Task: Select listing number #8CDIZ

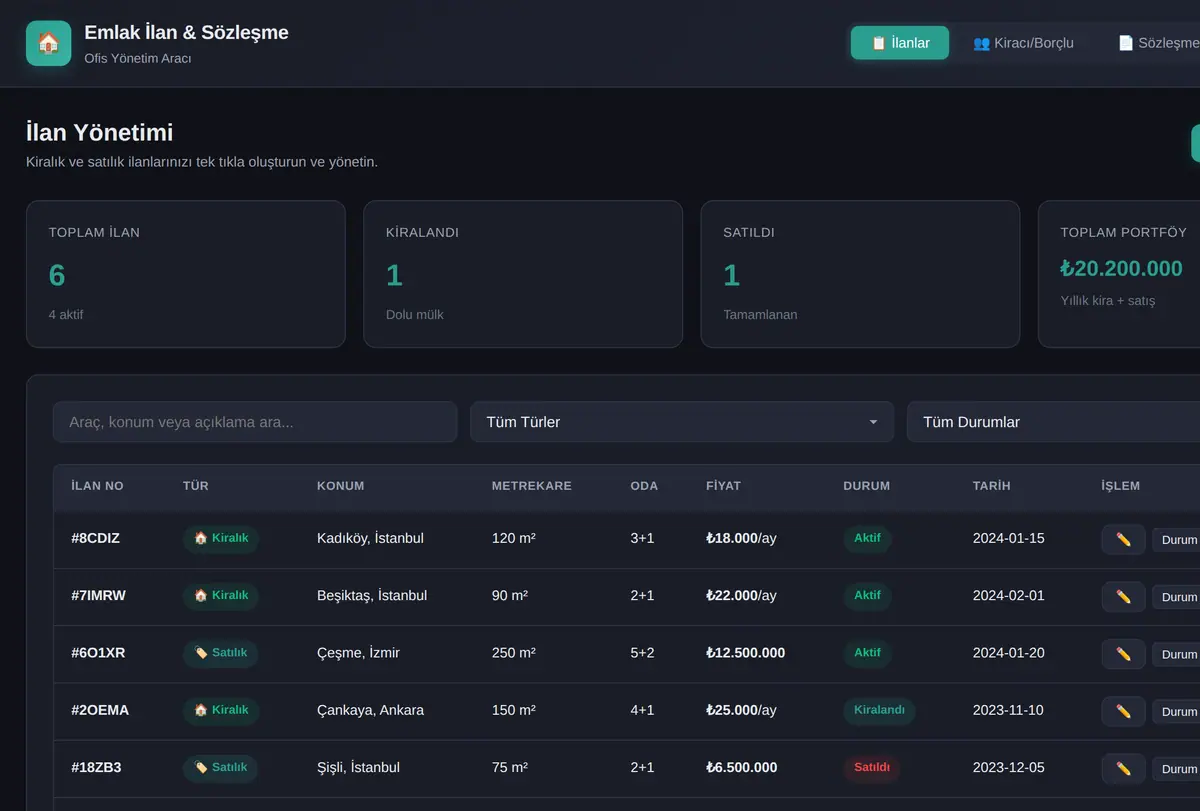Action: pyautogui.click(x=95, y=539)
